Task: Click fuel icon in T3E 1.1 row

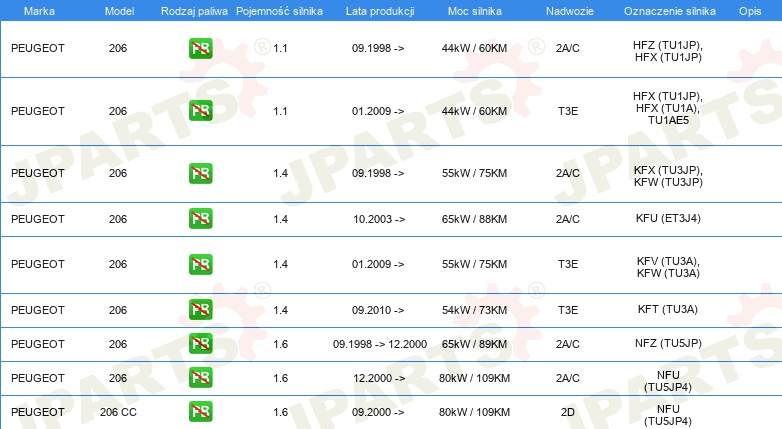Action: coord(200,111)
